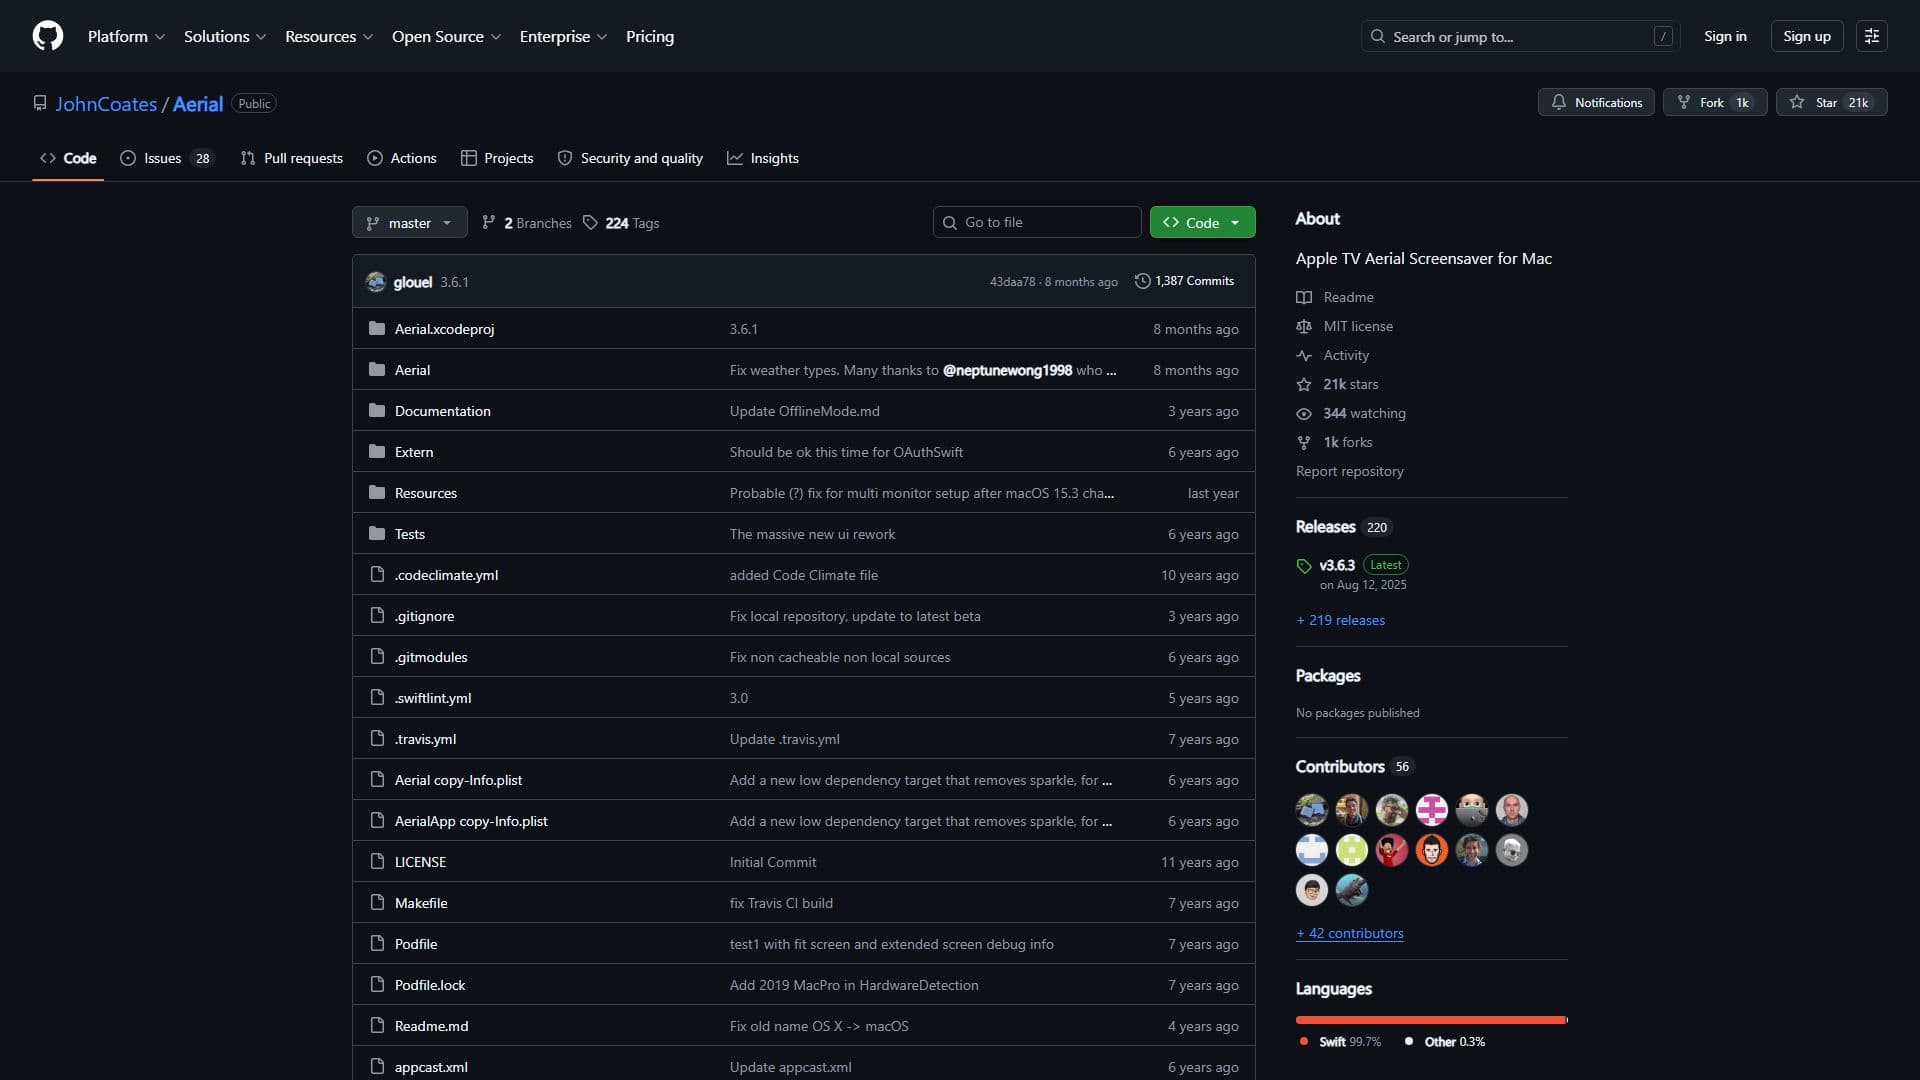Viewport: 1920px width, 1080px height.
Task: Open the Issues tab
Action: [167, 158]
